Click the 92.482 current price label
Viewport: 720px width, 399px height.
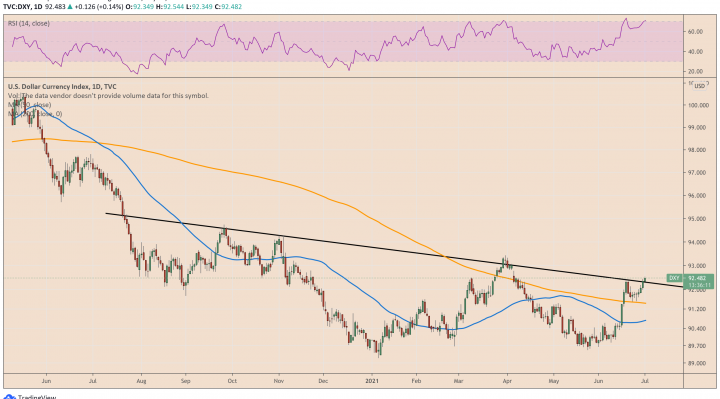(x=698, y=278)
